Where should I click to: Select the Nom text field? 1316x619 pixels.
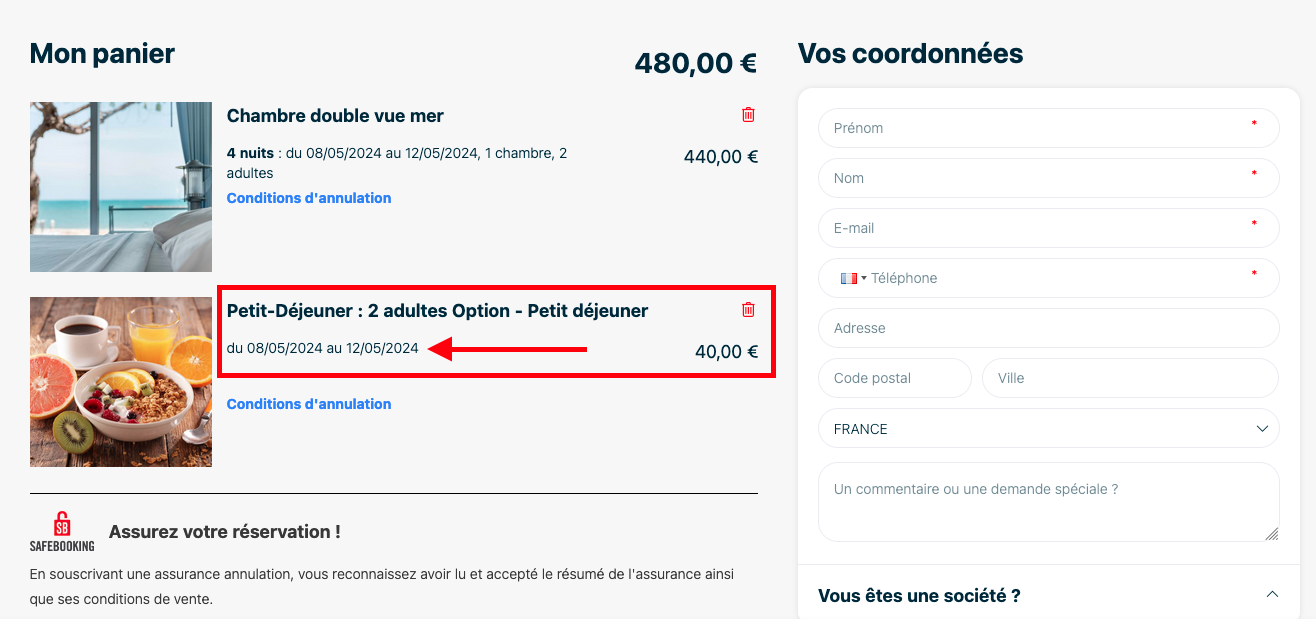1049,178
